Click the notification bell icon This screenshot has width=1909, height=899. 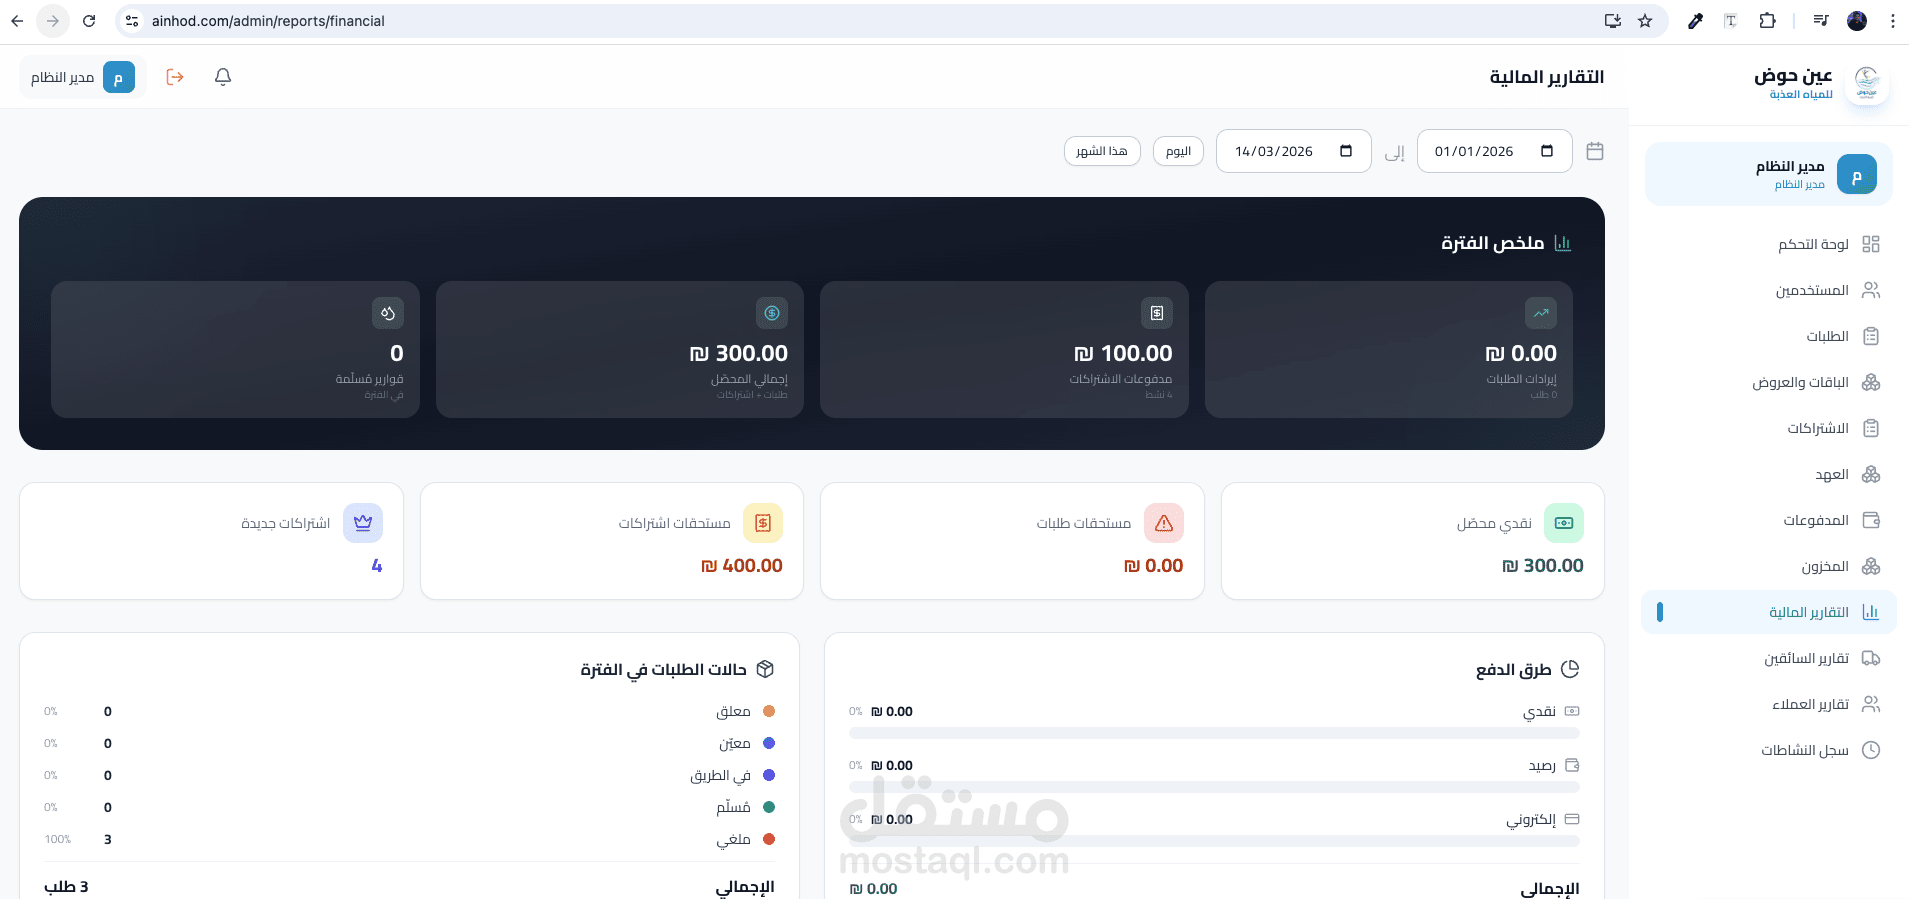[x=223, y=77]
